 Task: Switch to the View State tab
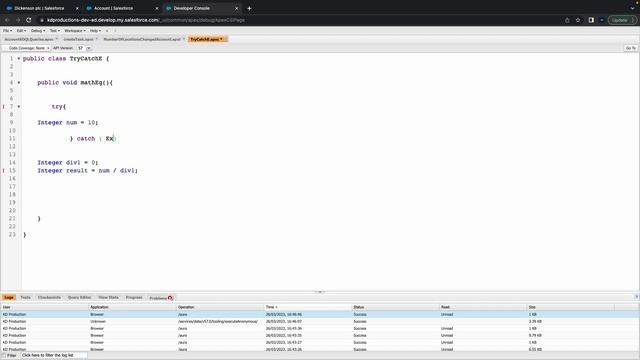tap(109, 298)
